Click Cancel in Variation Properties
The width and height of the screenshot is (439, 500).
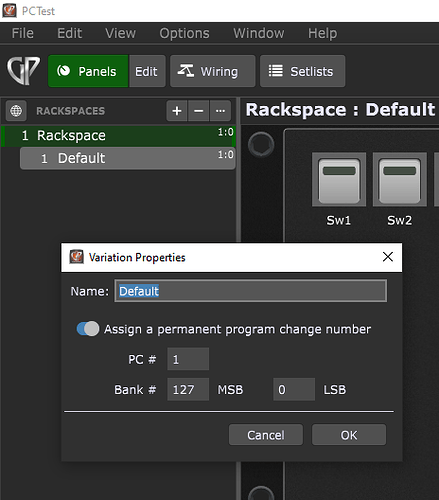(x=266, y=435)
